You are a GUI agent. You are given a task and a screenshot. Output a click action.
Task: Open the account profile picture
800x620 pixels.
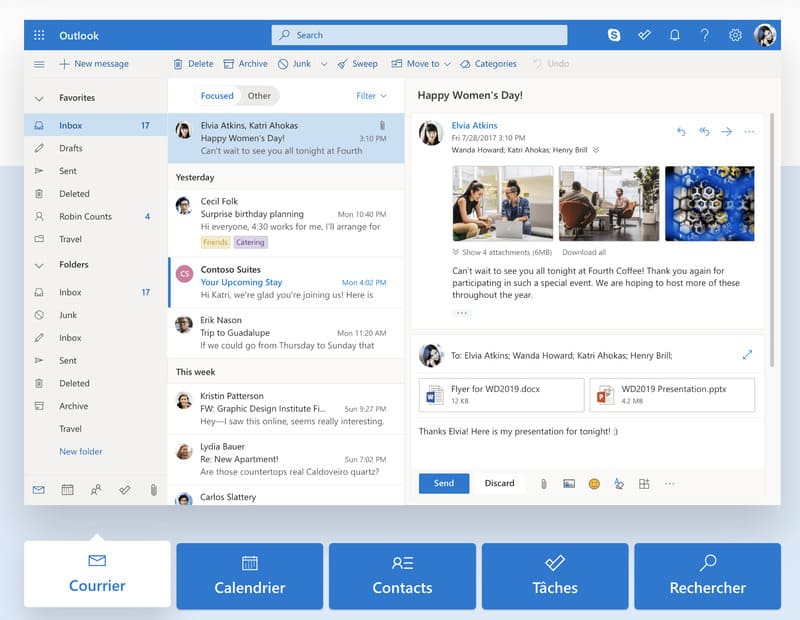coord(765,35)
